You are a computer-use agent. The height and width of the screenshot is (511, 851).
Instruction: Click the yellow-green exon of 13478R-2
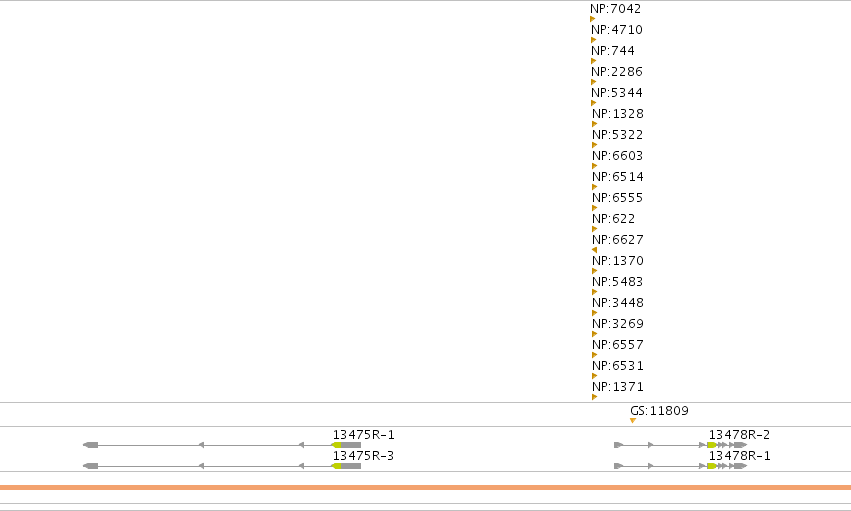point(712,445)
